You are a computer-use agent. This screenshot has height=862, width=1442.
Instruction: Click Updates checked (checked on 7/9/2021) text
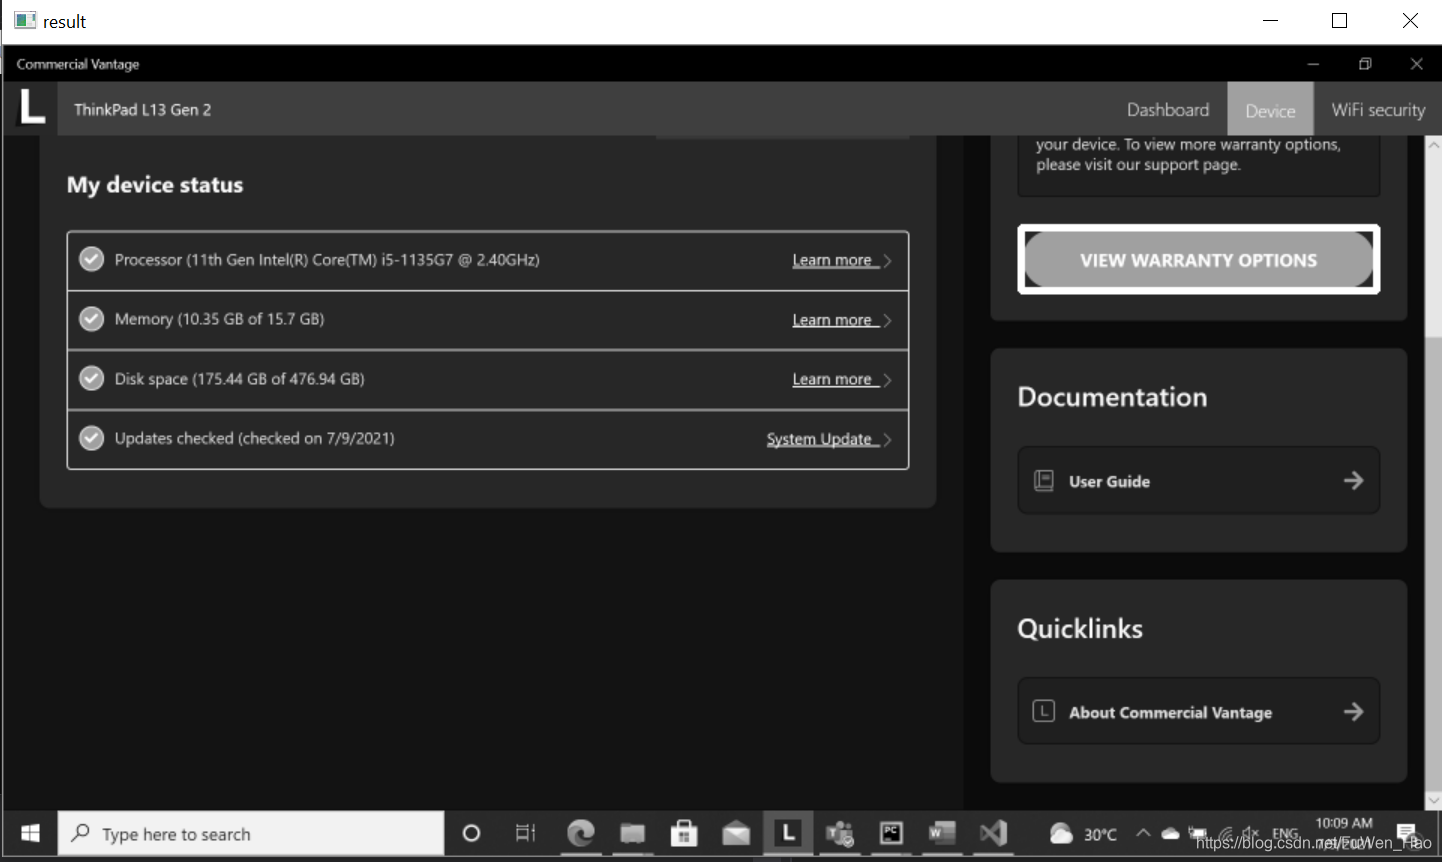254,438
